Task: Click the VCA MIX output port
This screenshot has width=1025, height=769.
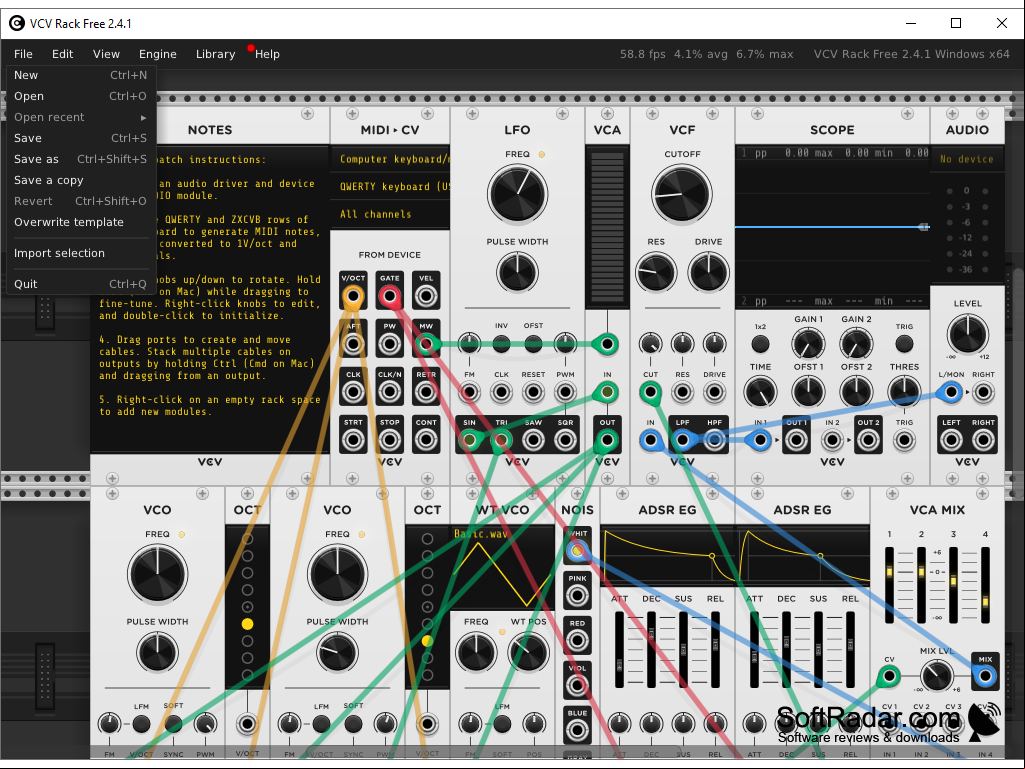Action: (x=985, y=677)
